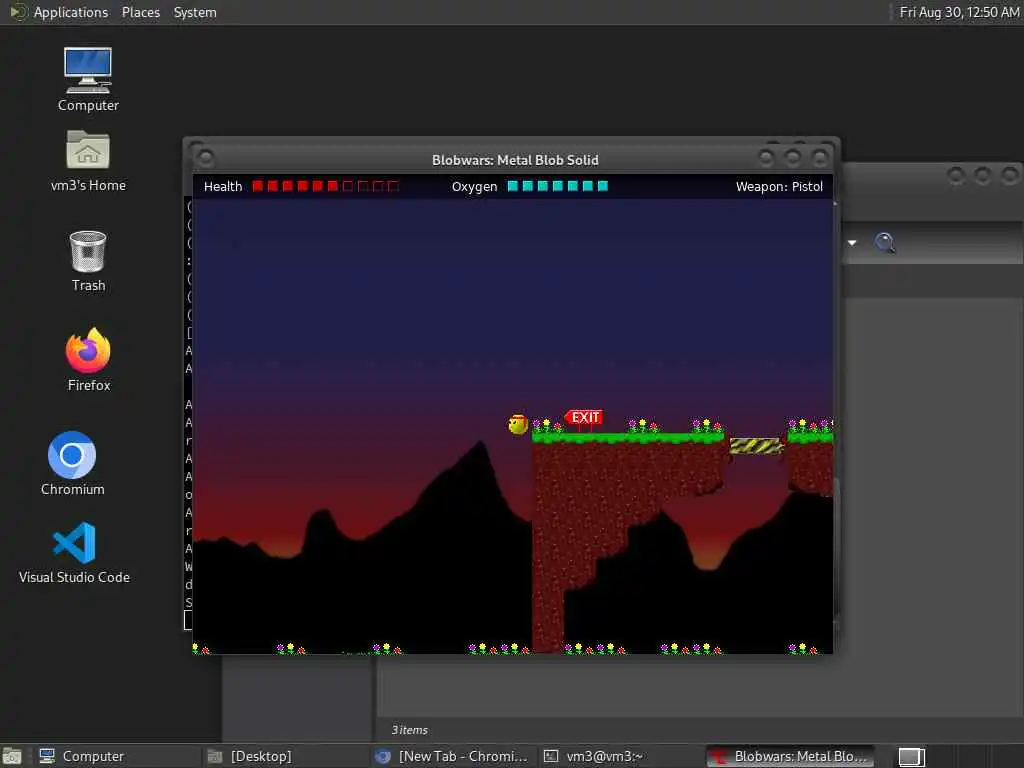This screenshot has height=768, width=1024.
Task: Click the Applications menu logo icon
Action: (x=18, y=12)
